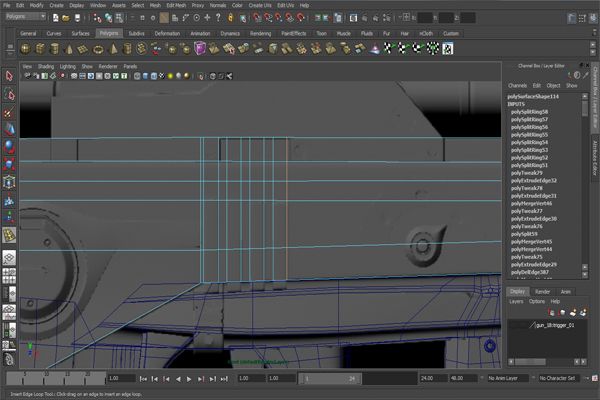
Task: Toggle snap to grids magnet icon
Action: (258, 18)
